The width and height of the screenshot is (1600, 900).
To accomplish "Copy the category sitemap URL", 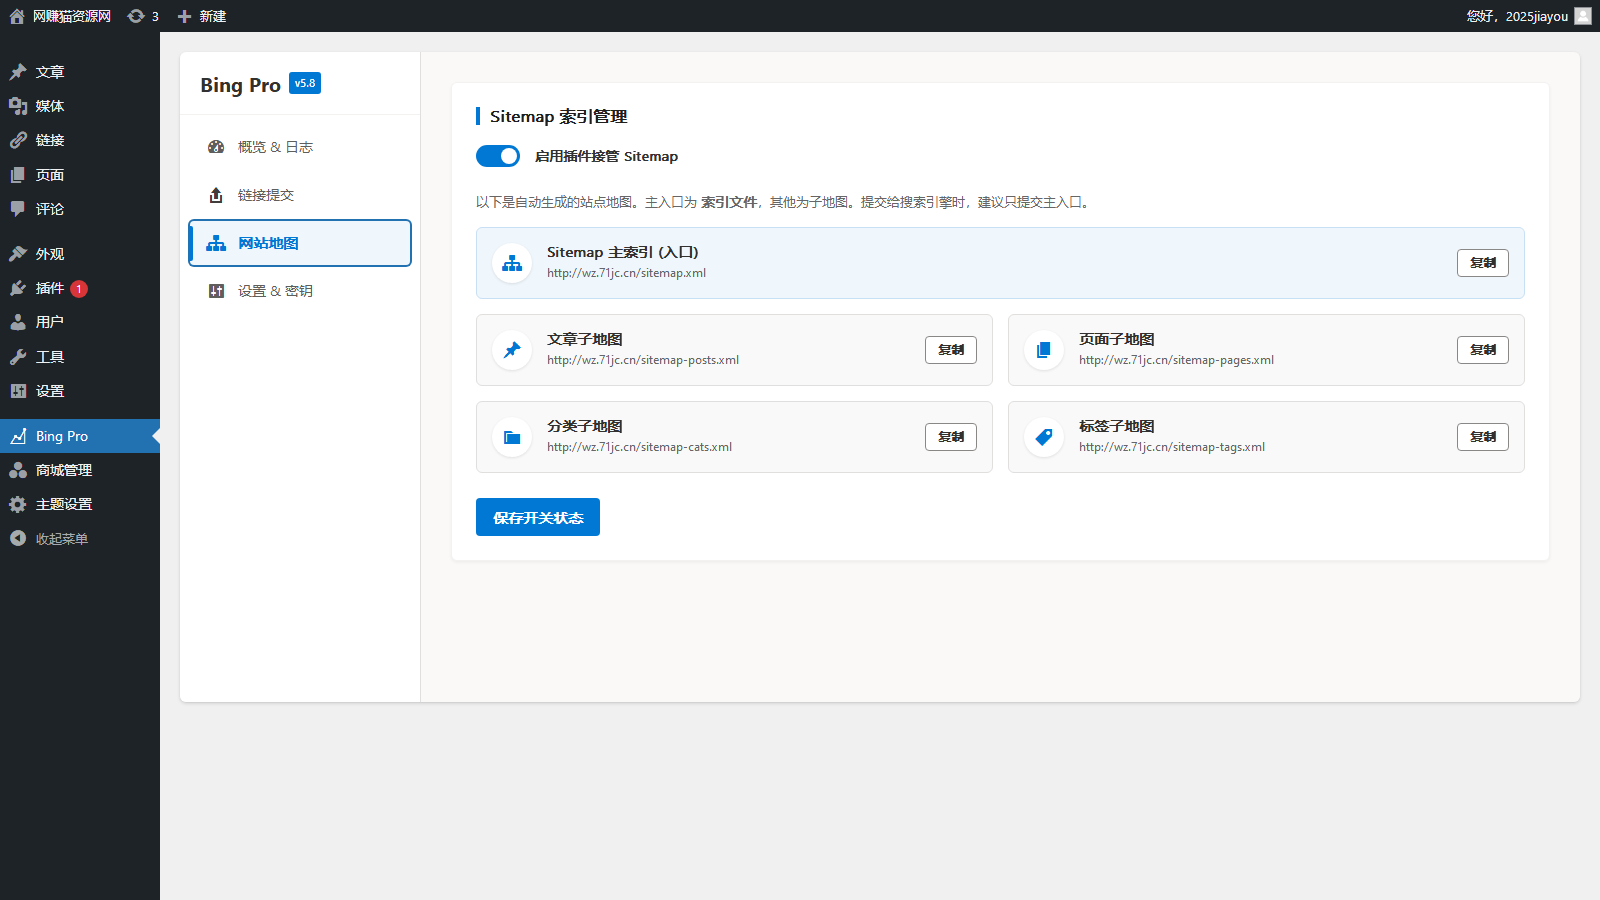I will (x=950, y=437).
